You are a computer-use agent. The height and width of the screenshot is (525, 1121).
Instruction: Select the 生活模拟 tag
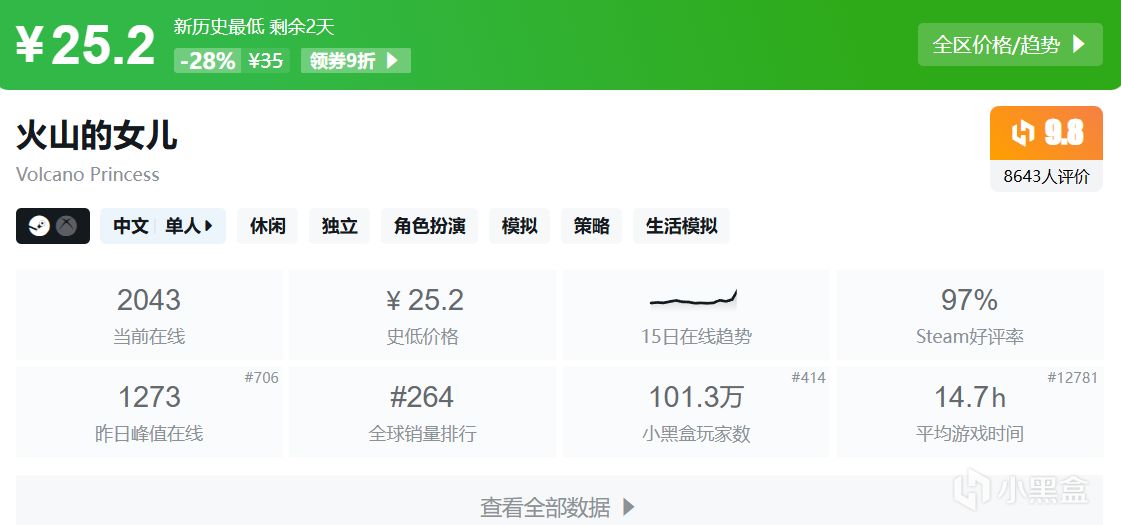[681, 226]
